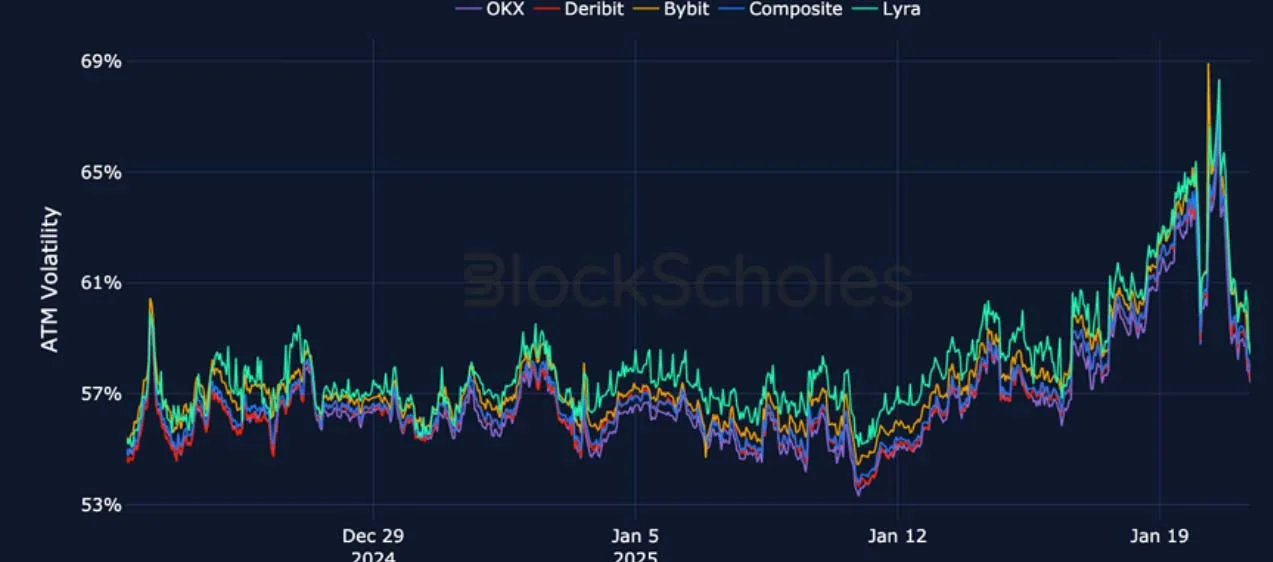Click the Dec 29 x-axis label
Image resolution: width=1273 pixels, height=562 pixels.
tap(372, 536)
